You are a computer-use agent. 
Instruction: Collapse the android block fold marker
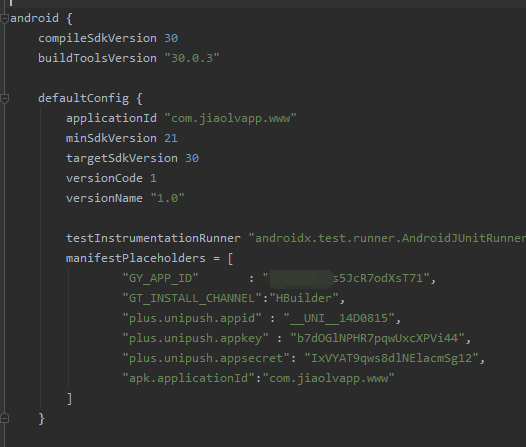pos(4,19)
